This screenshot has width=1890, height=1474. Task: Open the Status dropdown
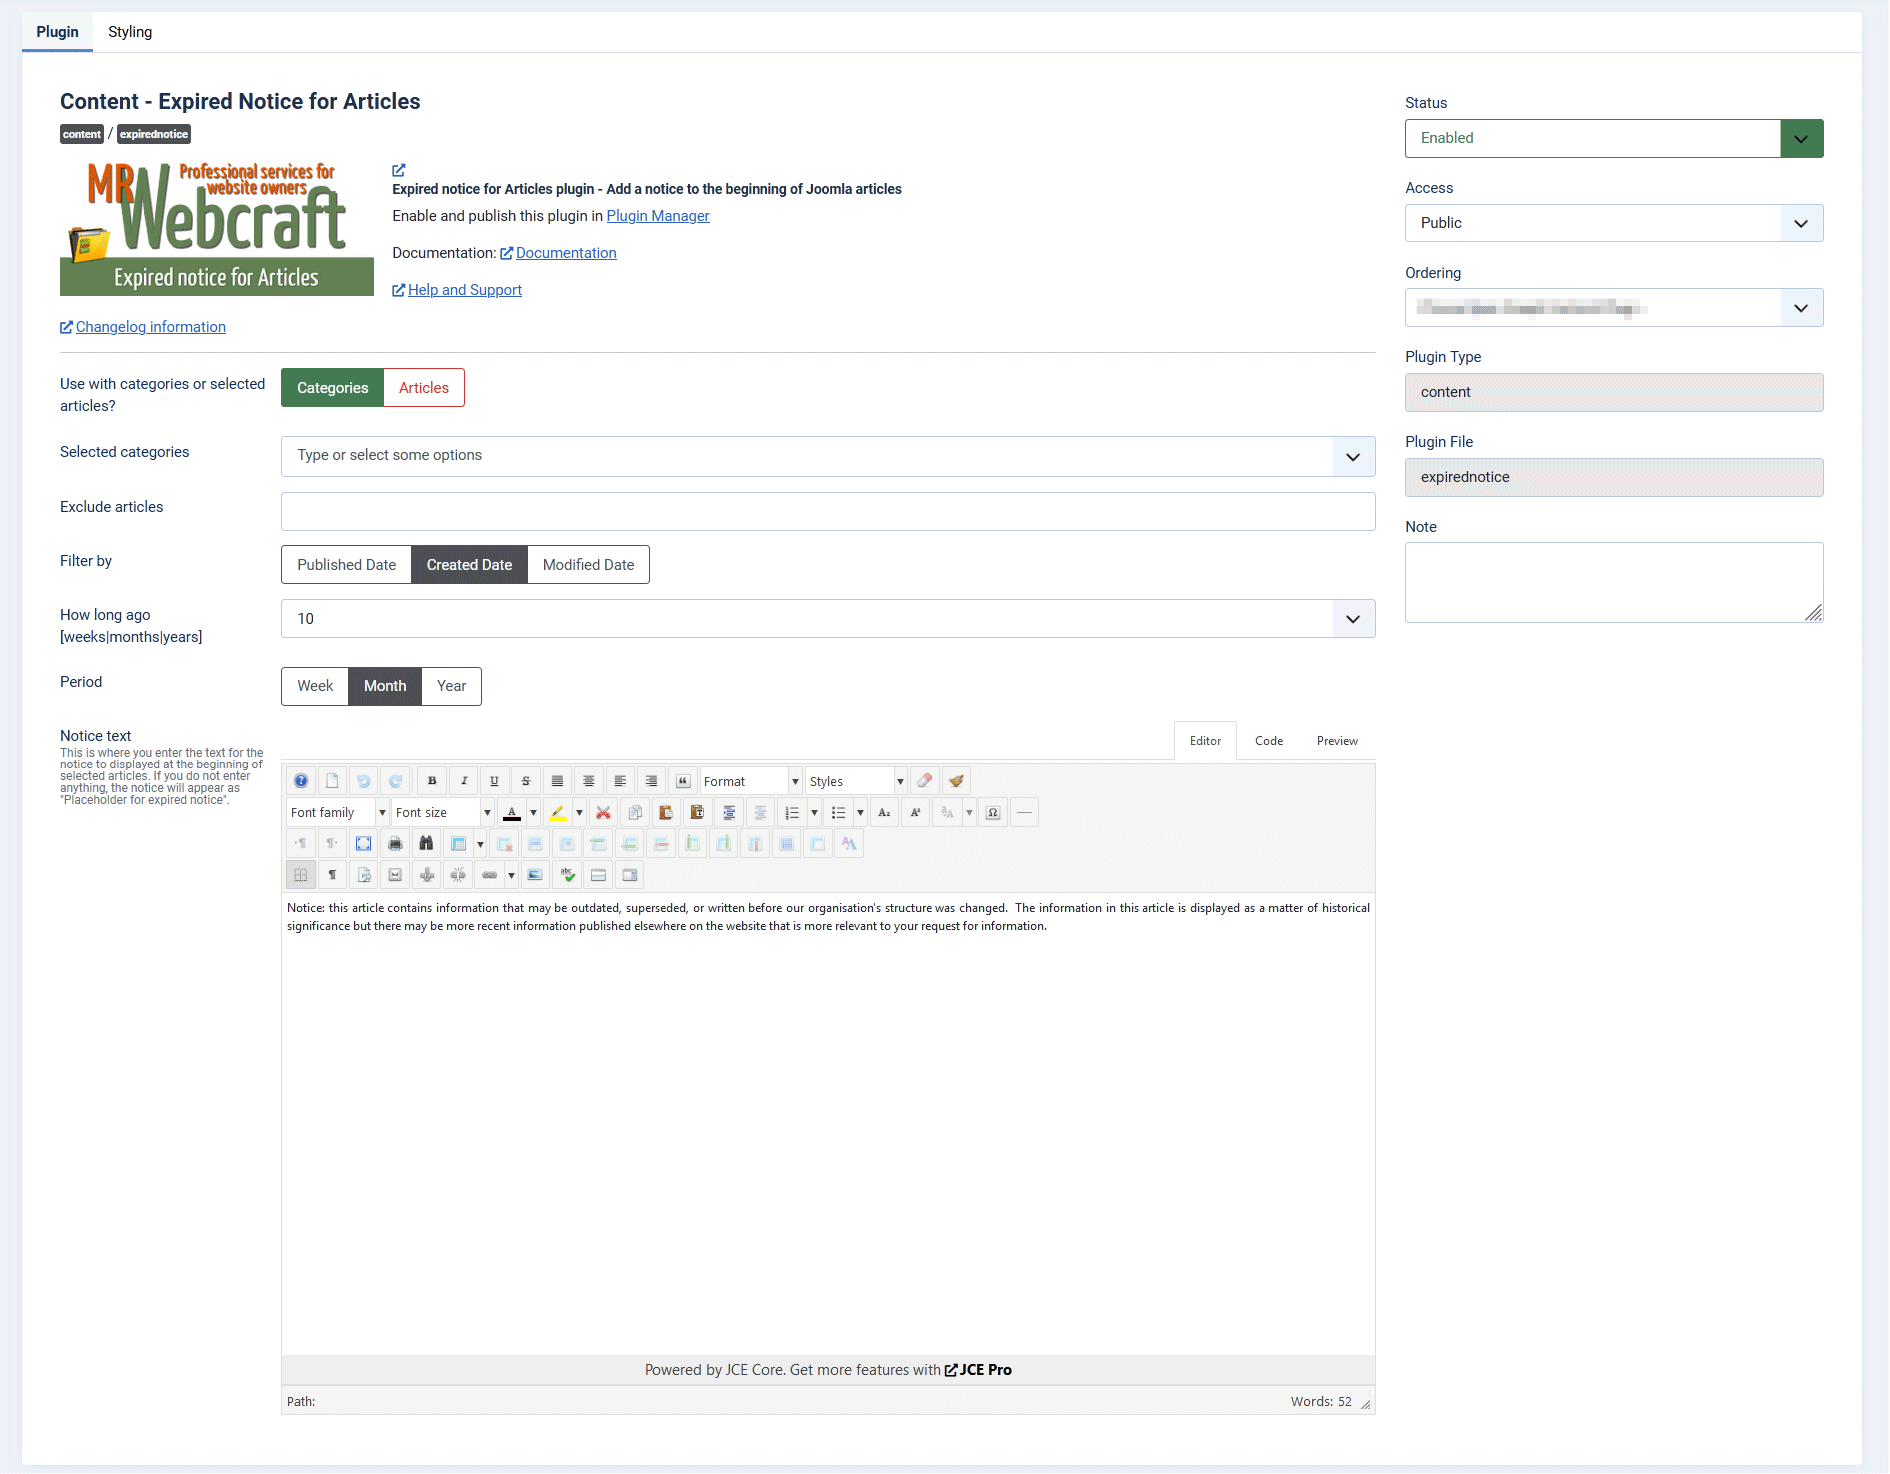tap(1613, 138)
